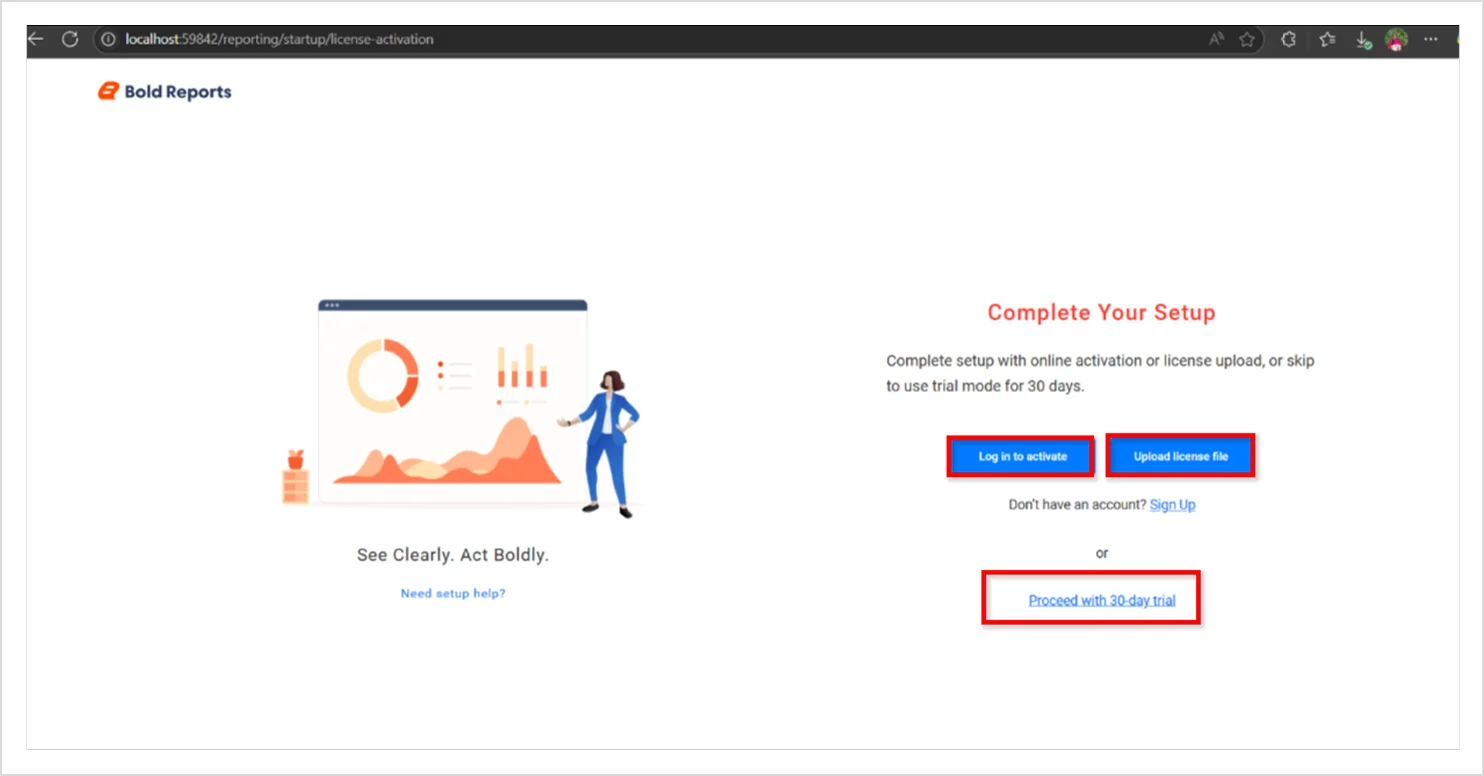
Task: Open the Browser essentials icon
Action: pyautogui.click(x=1288, y=39)
